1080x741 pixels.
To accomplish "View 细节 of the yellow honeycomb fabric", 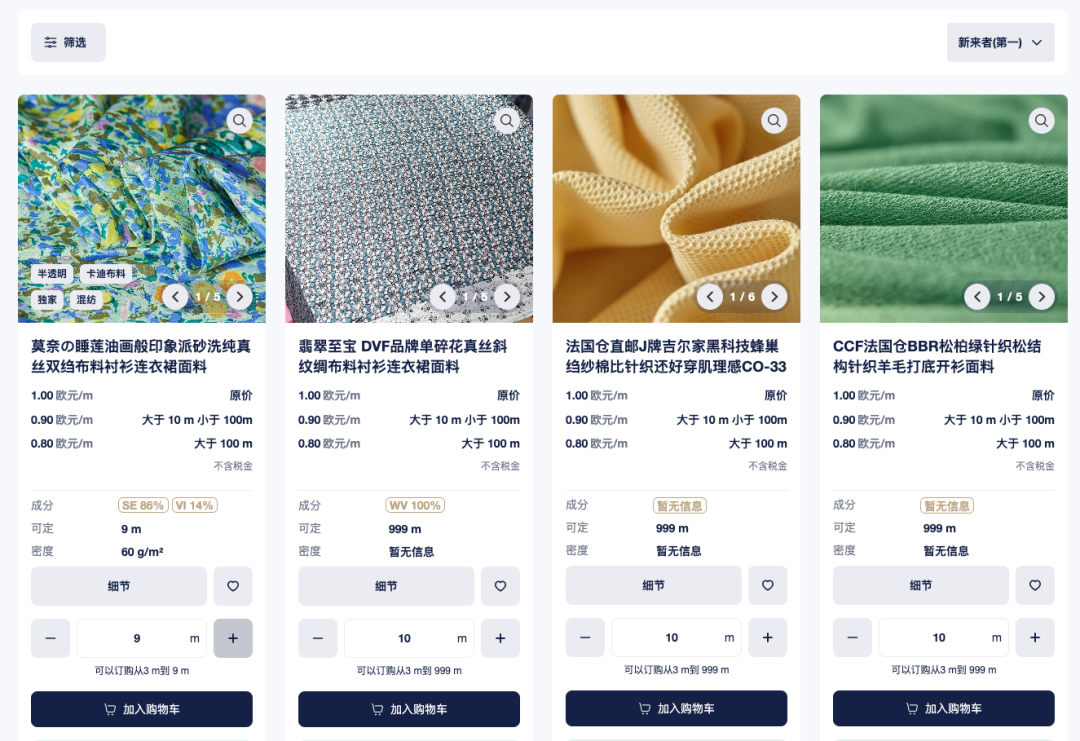I will [653, 585].
